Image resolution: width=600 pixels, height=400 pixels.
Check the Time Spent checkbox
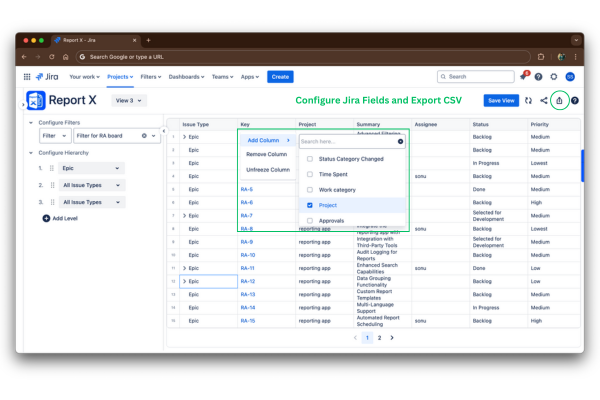point(310,175)
